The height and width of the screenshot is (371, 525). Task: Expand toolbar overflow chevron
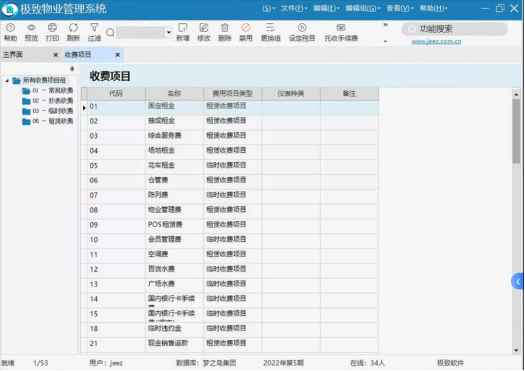click(x=385, y=25)
